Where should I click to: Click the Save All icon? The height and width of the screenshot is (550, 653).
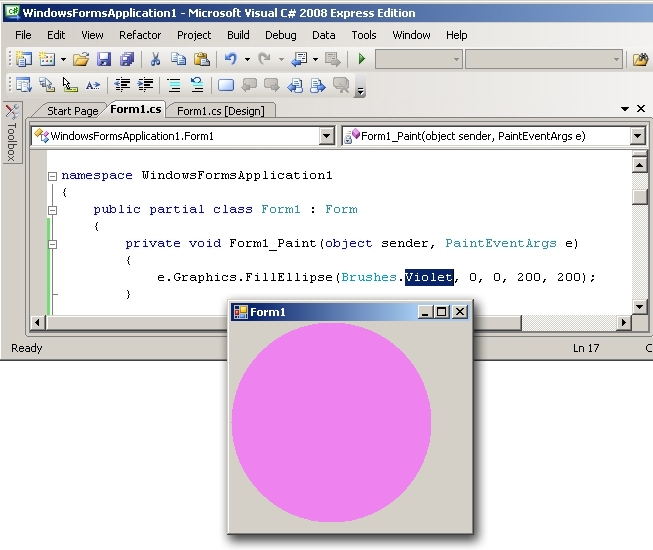pos(127,59)
